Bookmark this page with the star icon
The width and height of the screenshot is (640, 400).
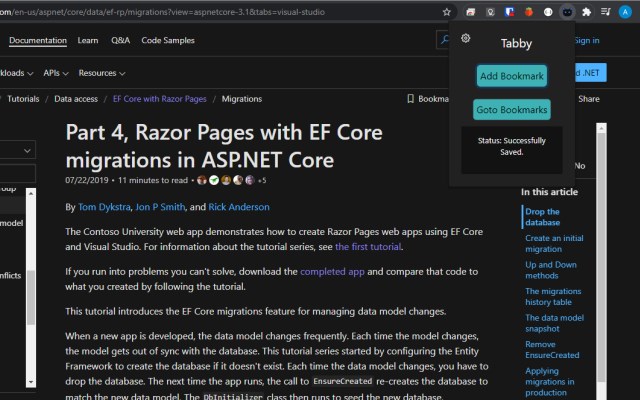[447, 12]
